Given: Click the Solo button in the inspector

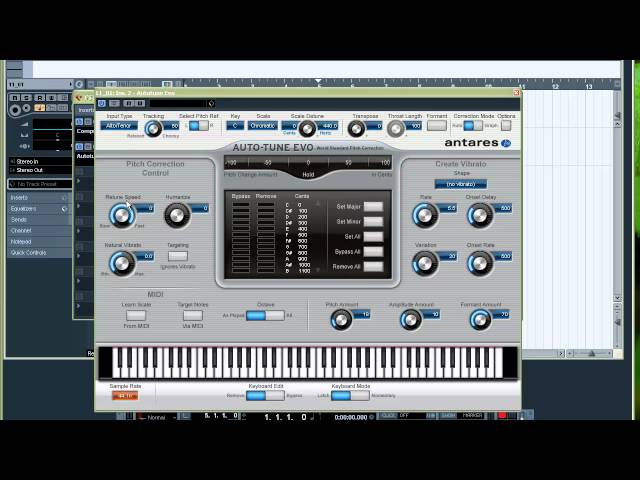Looking at the screenshot, I should [26, 98].
